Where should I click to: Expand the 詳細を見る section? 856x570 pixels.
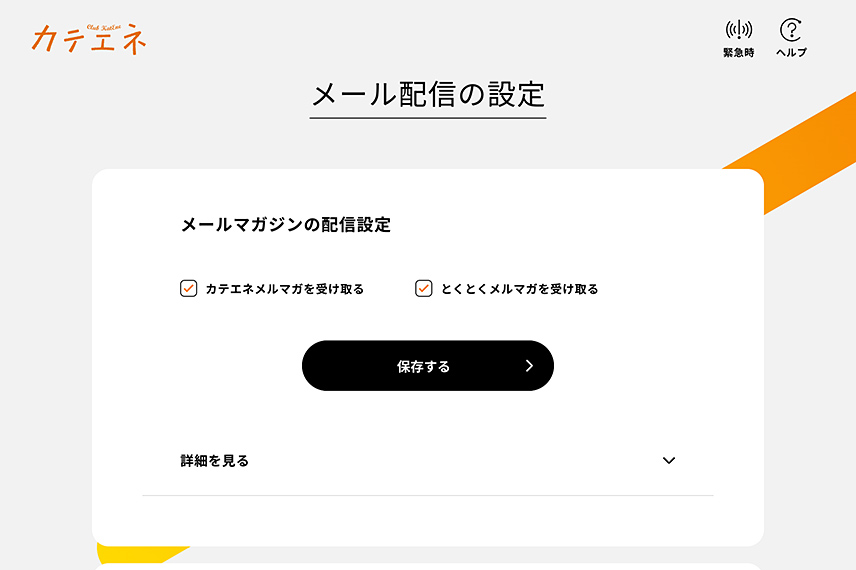pos(215,461)
